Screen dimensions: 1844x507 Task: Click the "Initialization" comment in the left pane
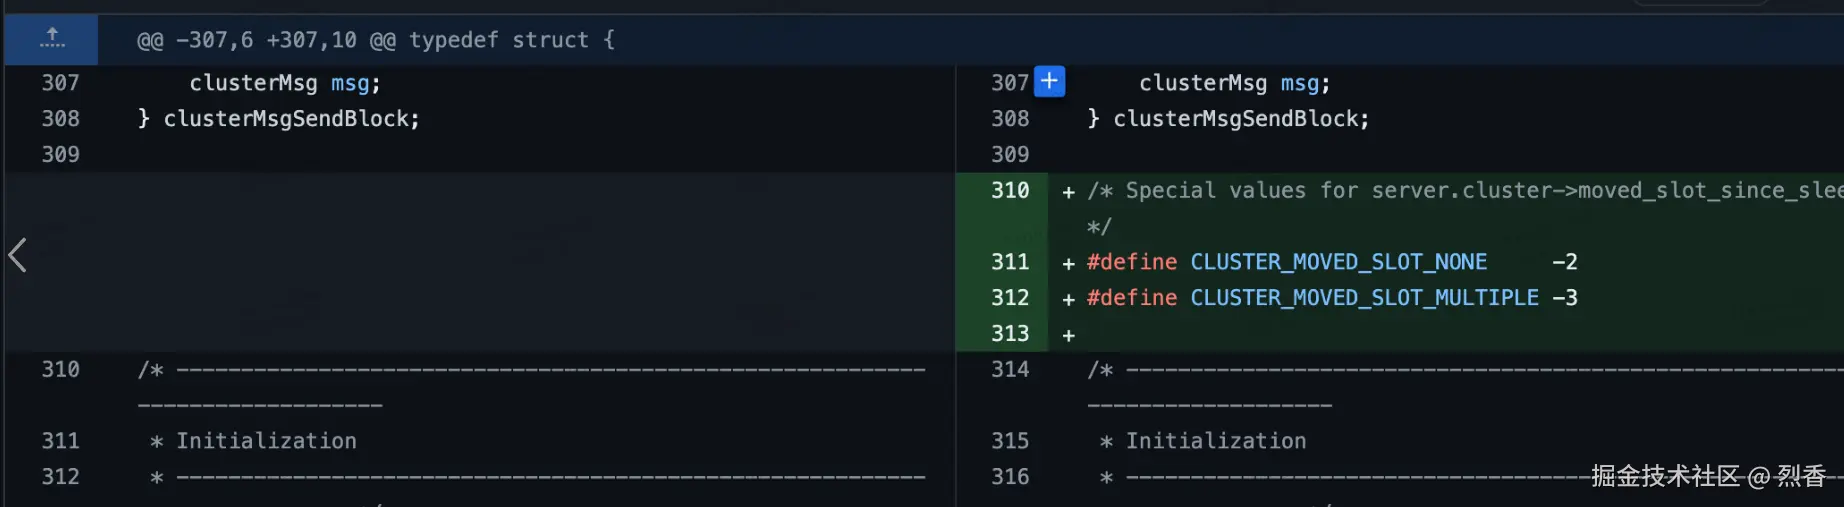coord(266,441)
